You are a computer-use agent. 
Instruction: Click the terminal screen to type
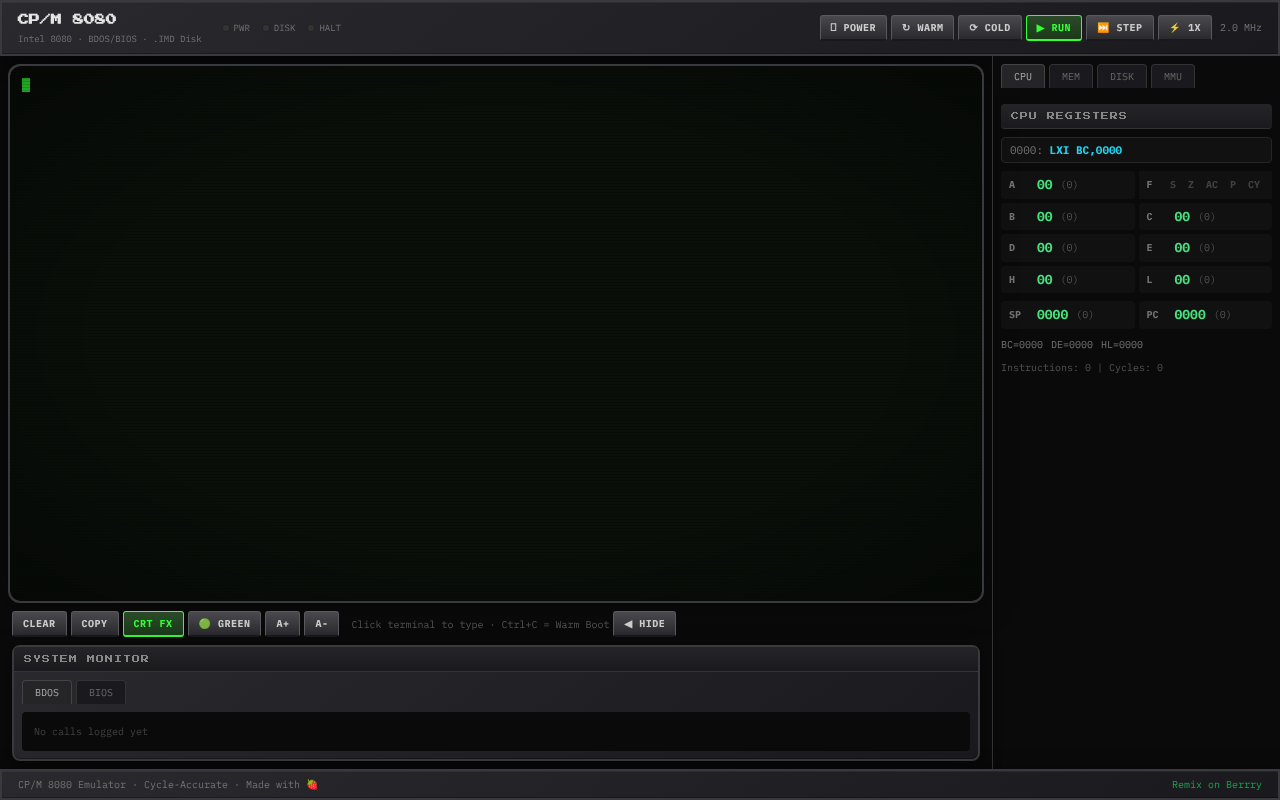(x=496, y=334)
